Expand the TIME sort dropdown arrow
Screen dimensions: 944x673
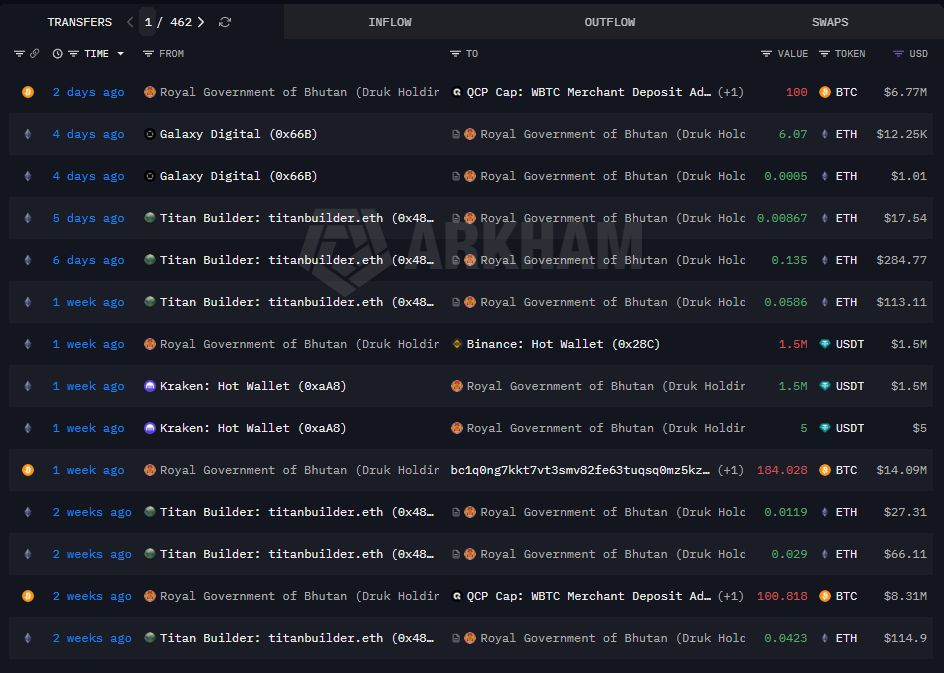[x=121, y=54]
